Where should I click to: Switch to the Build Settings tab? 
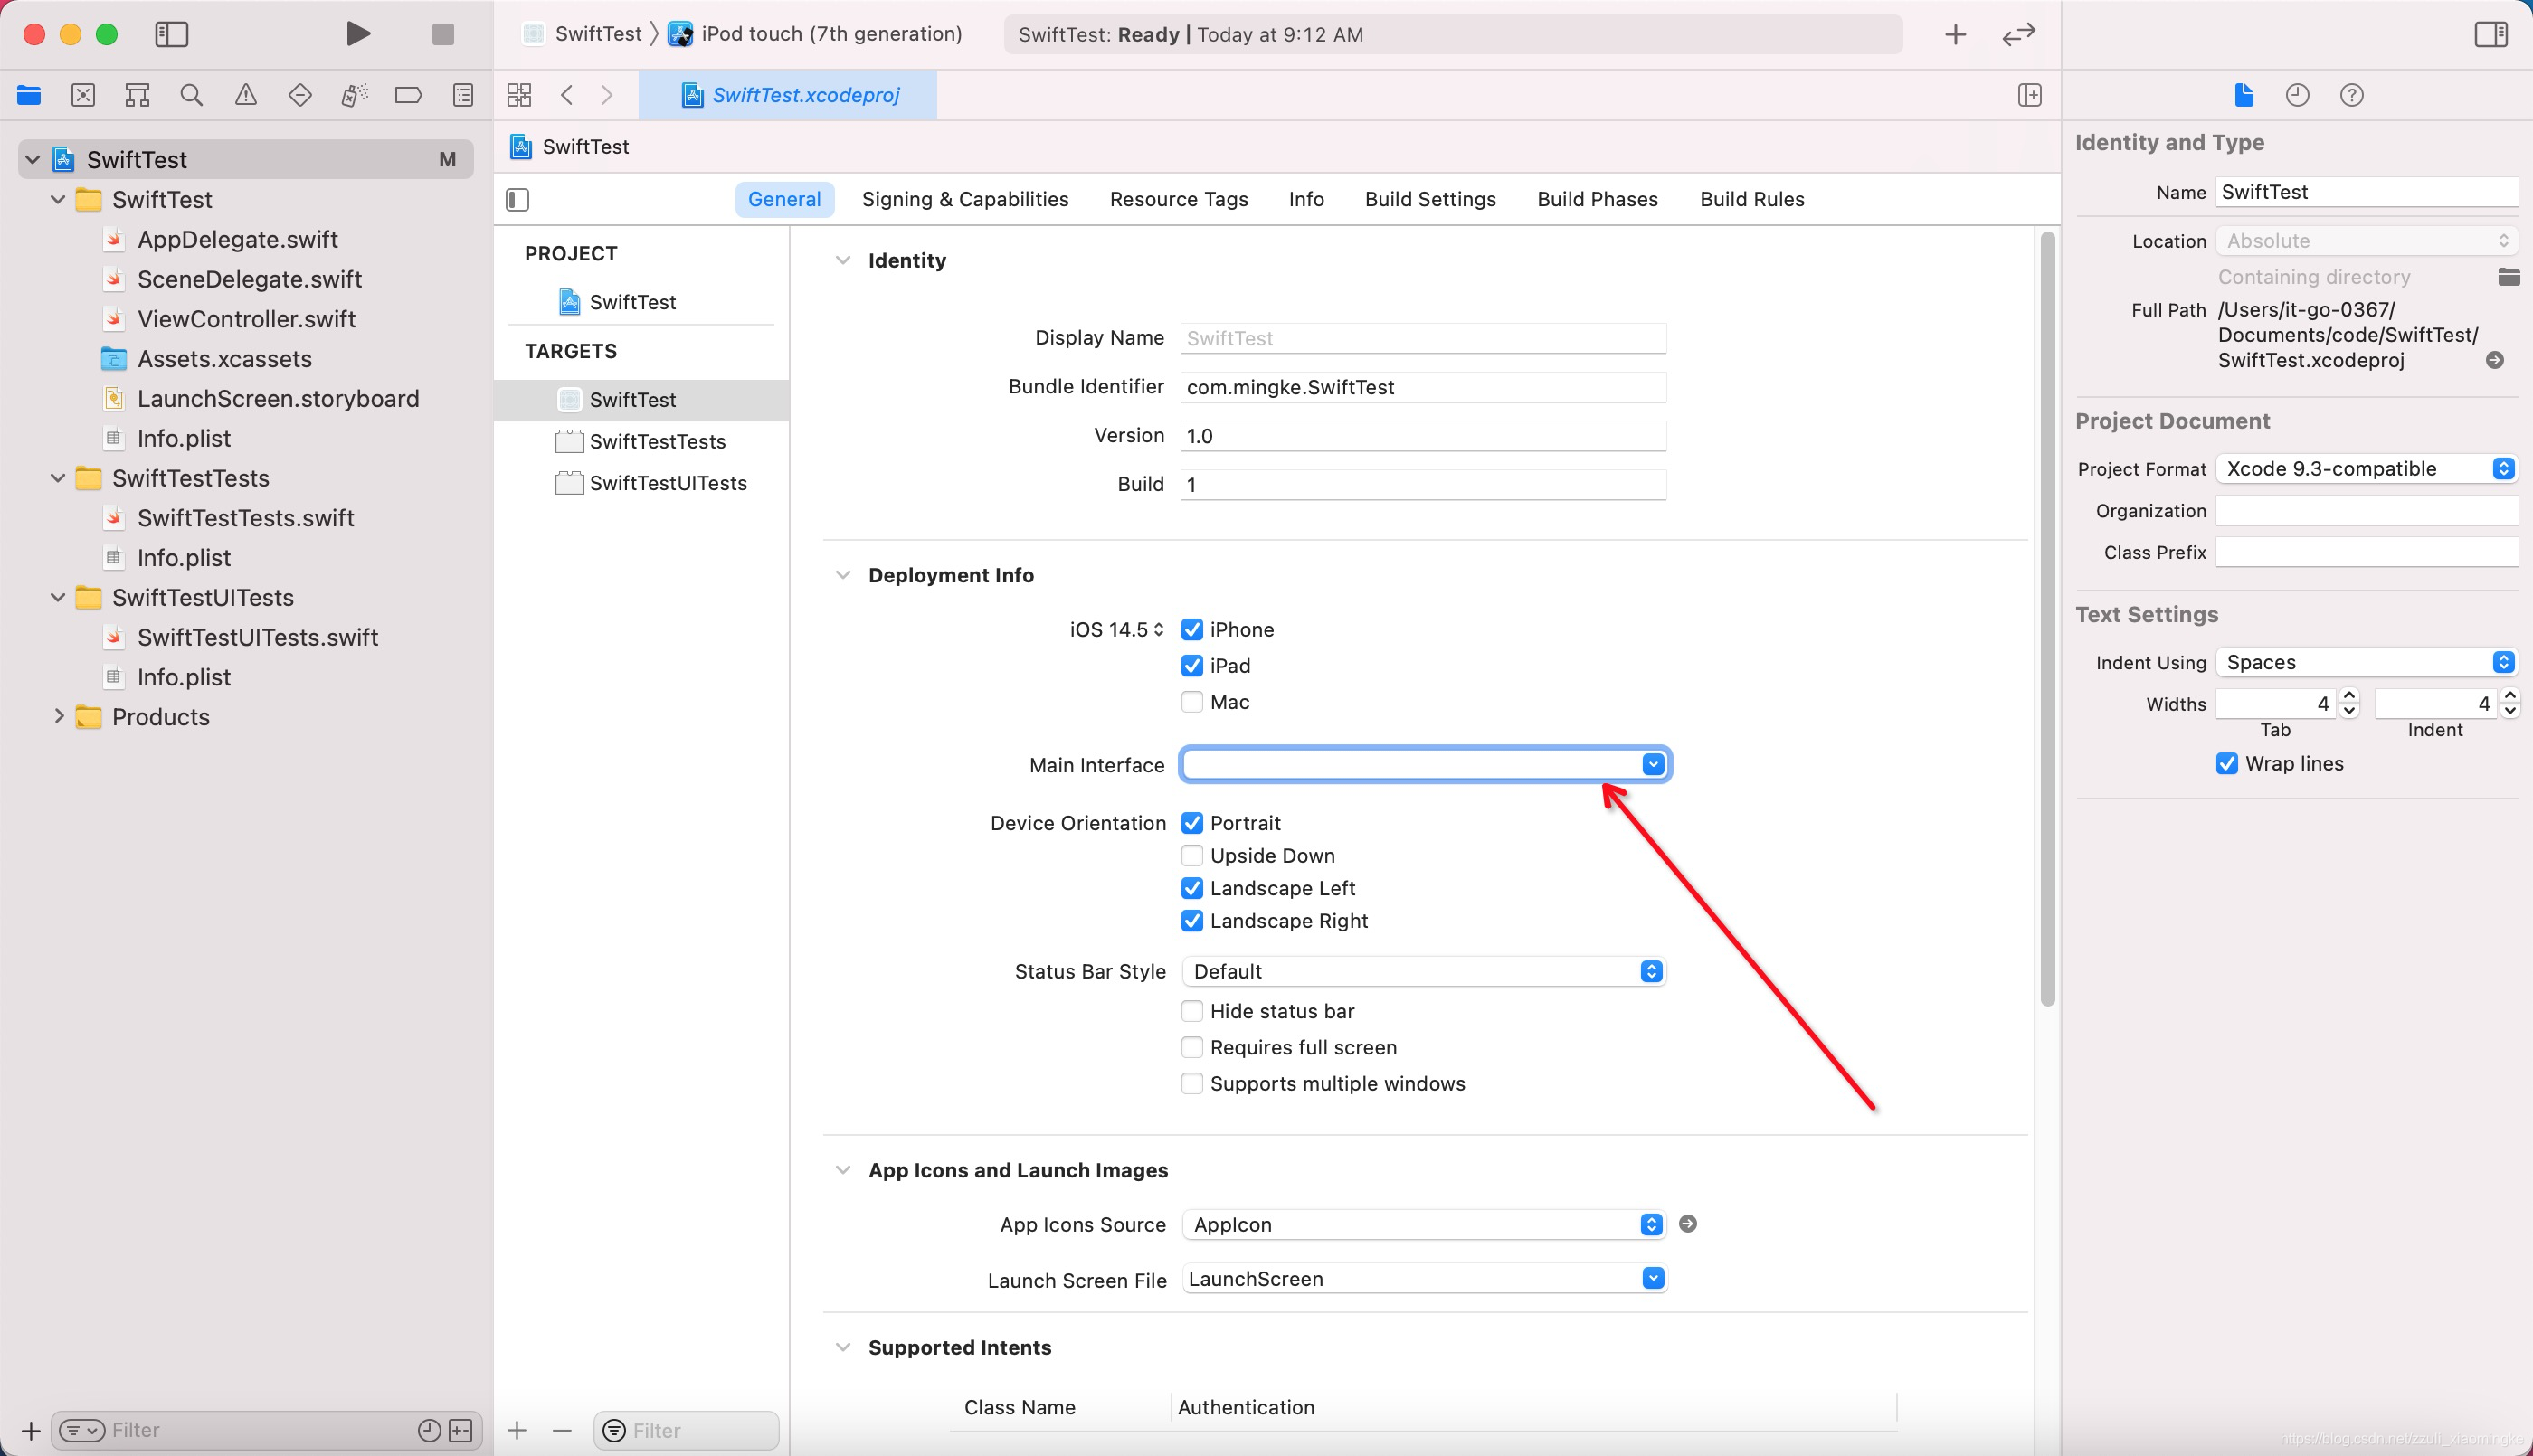pyautogui.click(x=1429, y=199)
